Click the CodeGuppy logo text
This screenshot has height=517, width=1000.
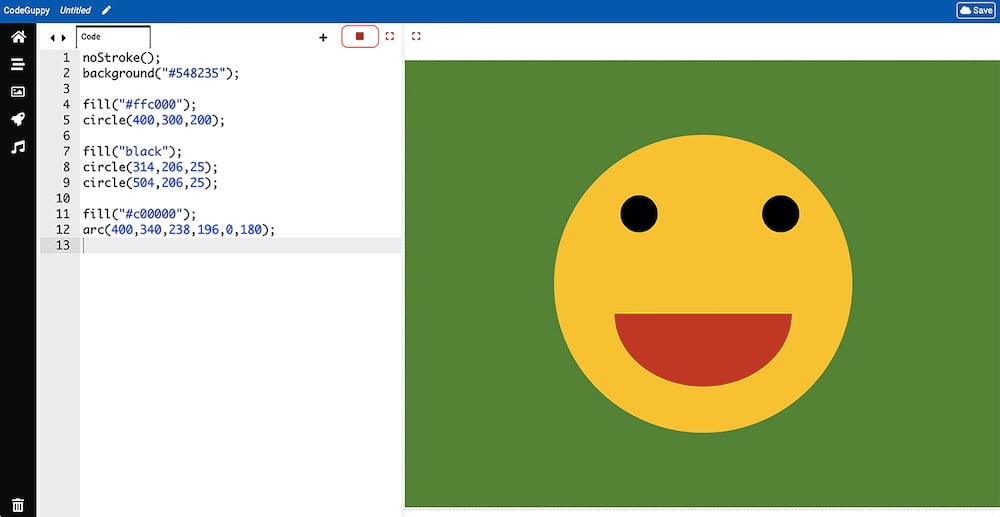coord(27,10)
